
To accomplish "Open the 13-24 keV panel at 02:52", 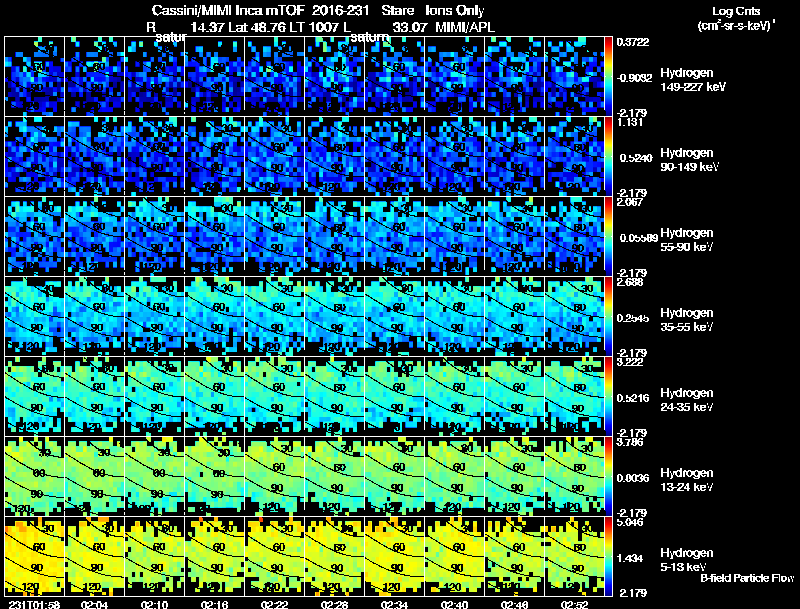I will tap(574, 476).
